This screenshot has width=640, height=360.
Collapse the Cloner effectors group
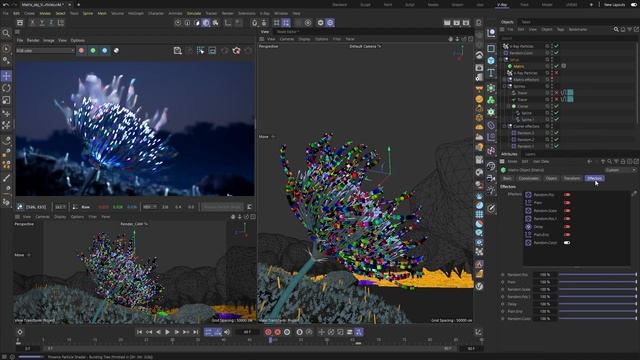pos(504,126)
